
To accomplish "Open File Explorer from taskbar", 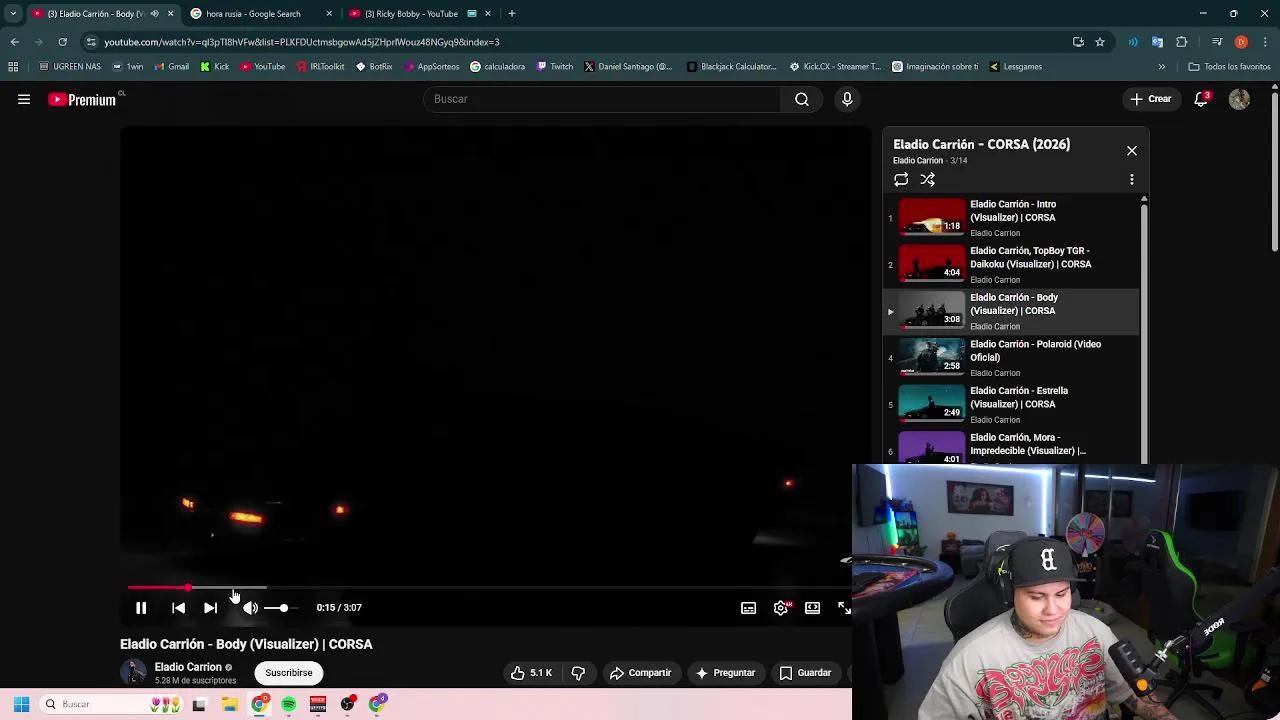I will (x=229, y=704).
